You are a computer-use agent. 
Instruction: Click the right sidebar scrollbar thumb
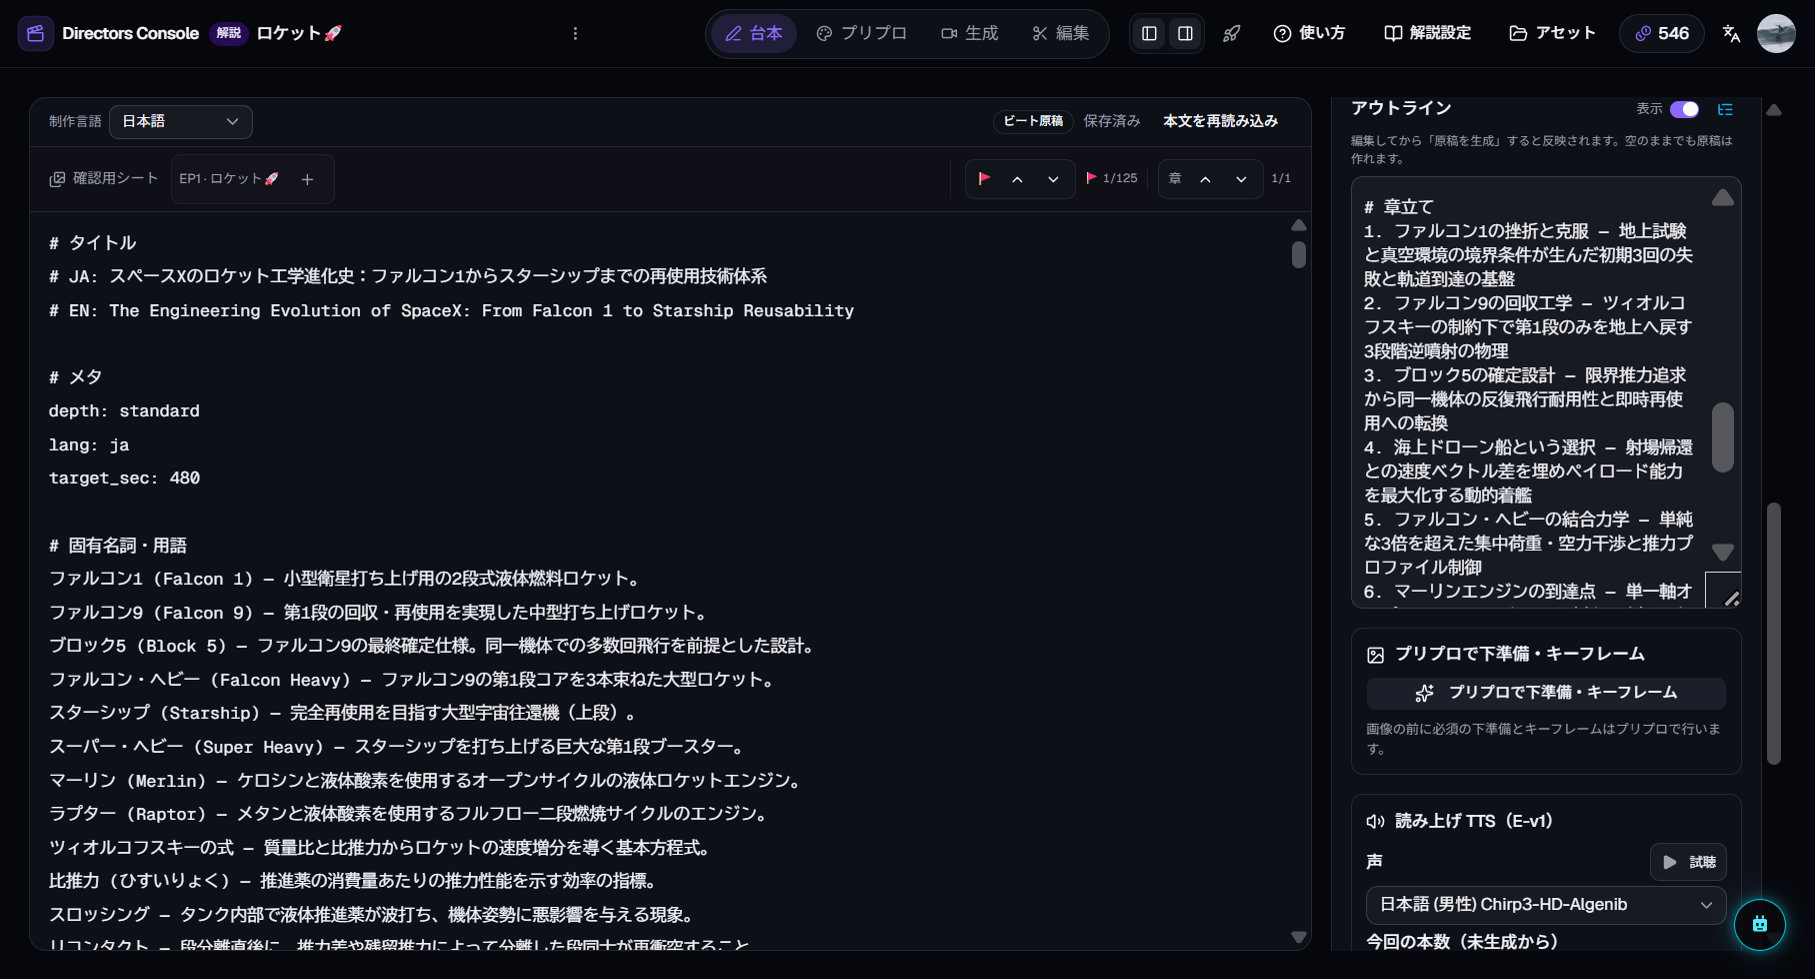click(1774, 633)
